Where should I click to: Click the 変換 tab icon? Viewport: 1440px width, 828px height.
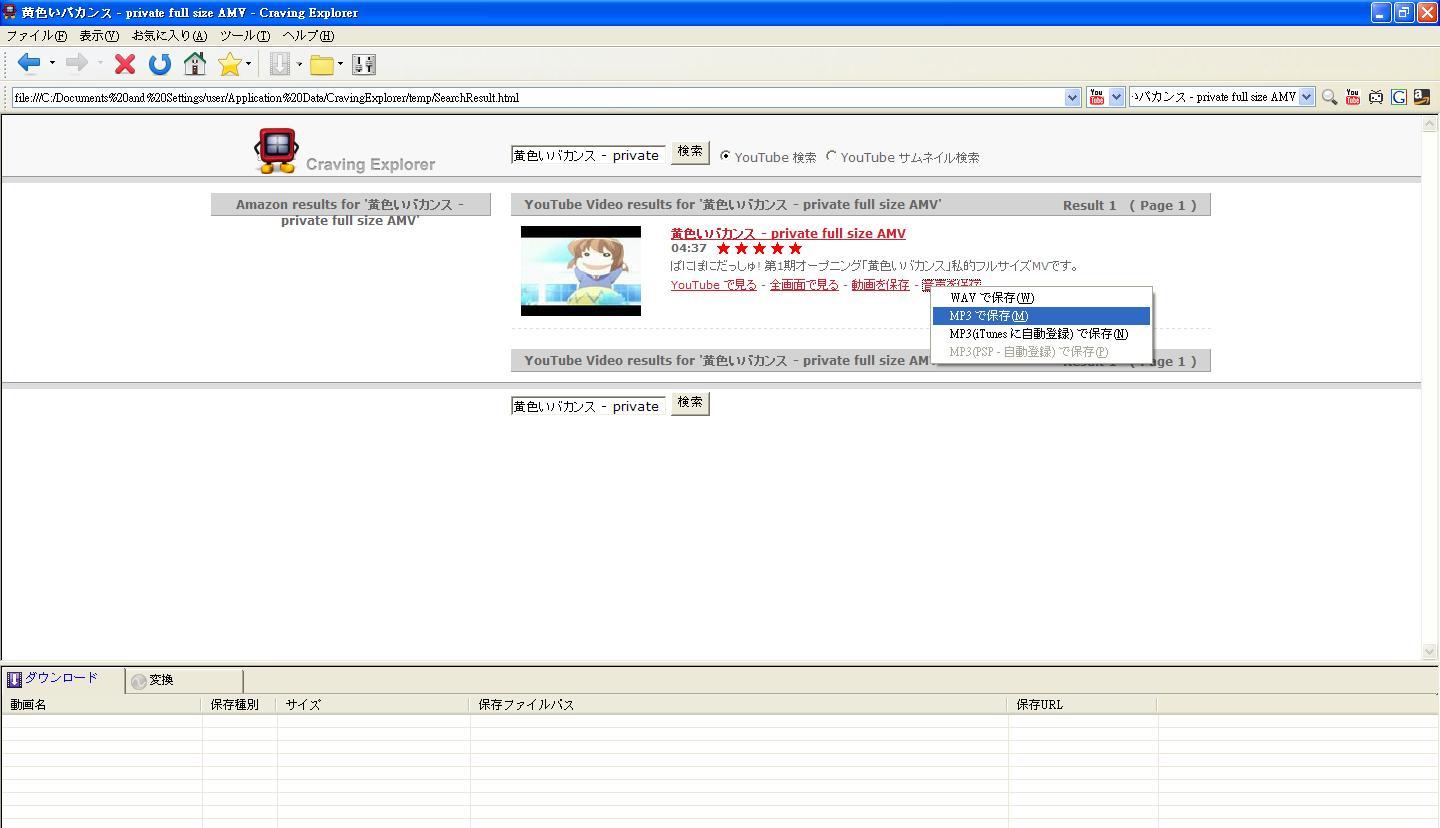pyautogui.click(x=139, y=681)
